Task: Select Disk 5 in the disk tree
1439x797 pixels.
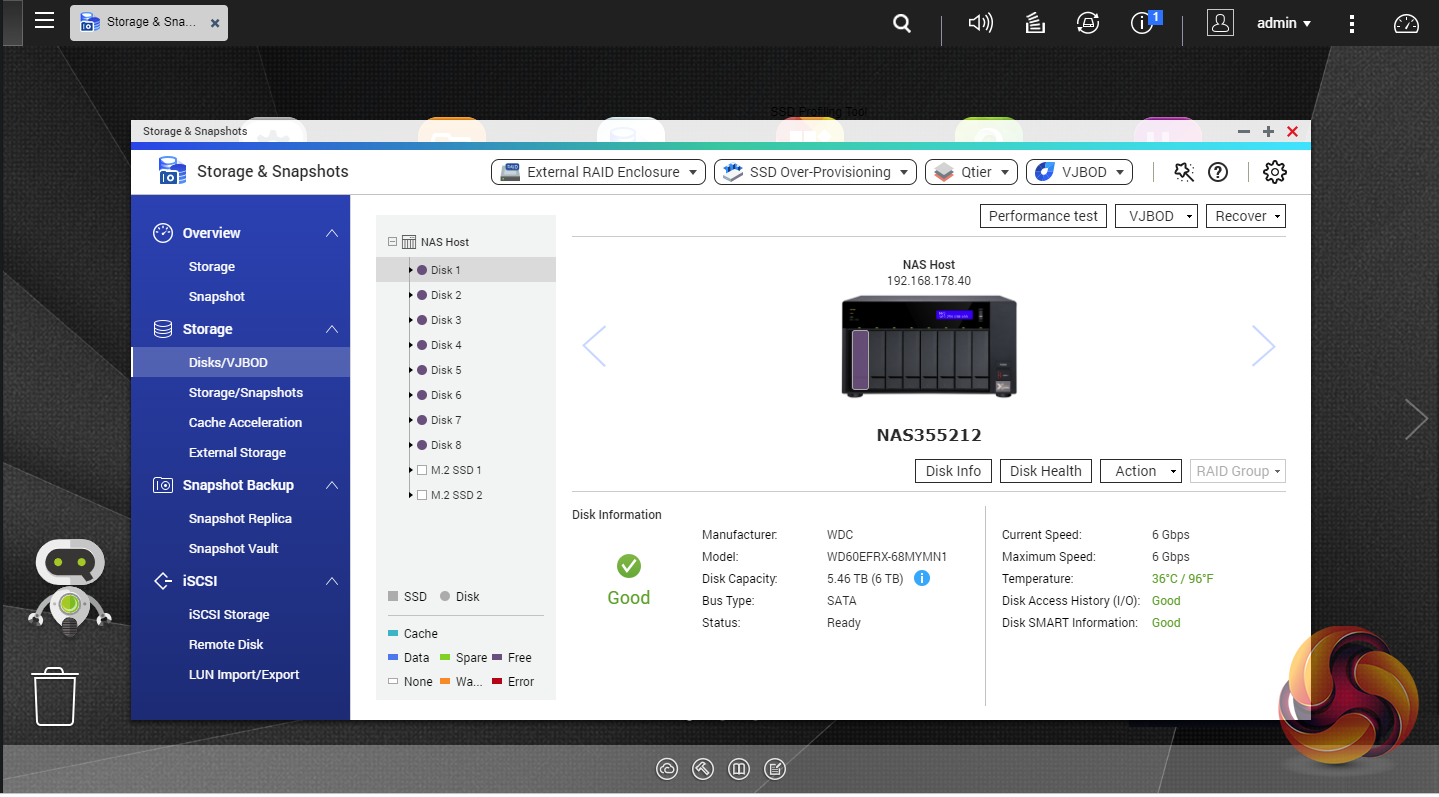Action: [x=446, y=370]
